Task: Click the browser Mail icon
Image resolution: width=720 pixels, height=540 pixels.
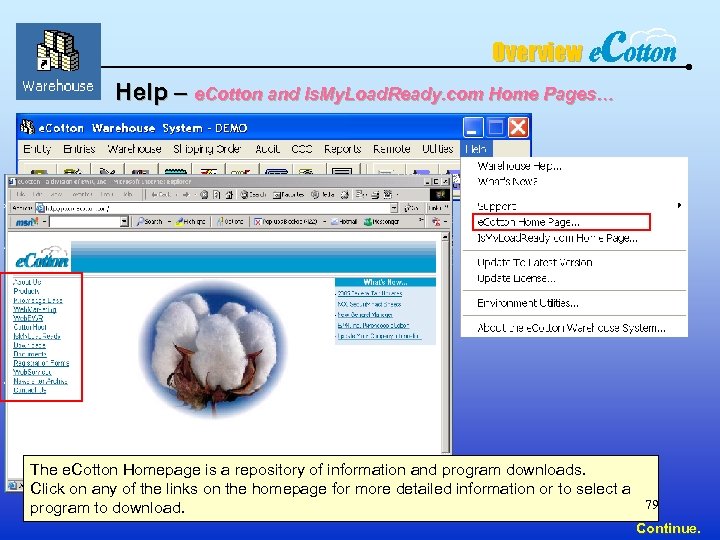Action: 360,195
